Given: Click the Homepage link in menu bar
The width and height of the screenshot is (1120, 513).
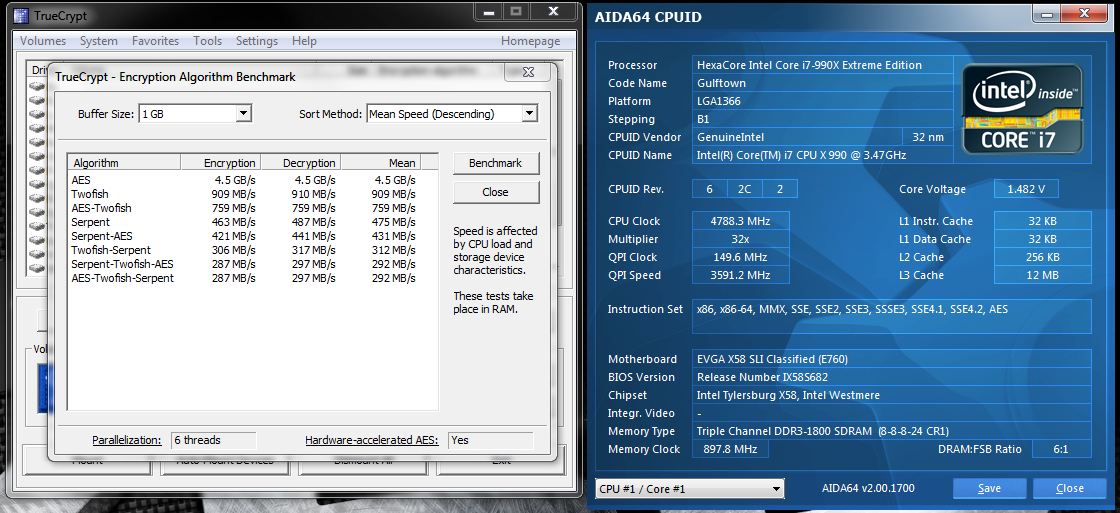Looking at the screenshot, I should pos(530,41).
